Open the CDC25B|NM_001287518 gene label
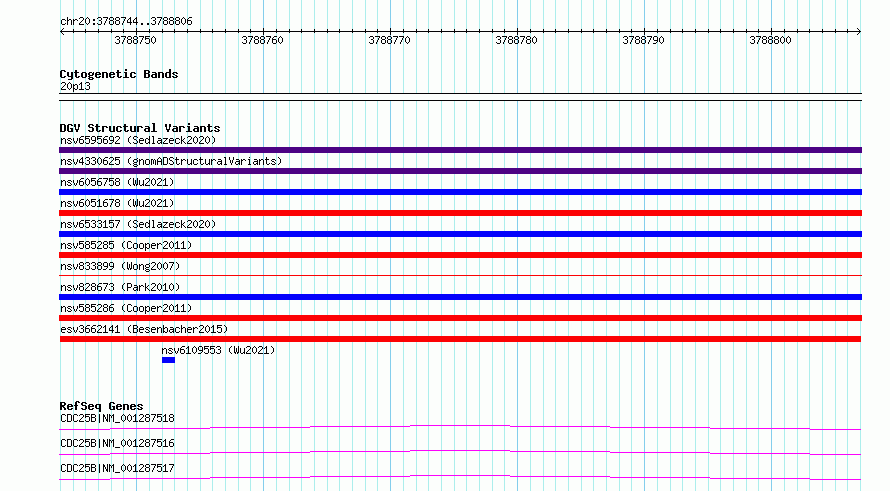Viewport: 890px width, 491px height. tap(117, 418)
